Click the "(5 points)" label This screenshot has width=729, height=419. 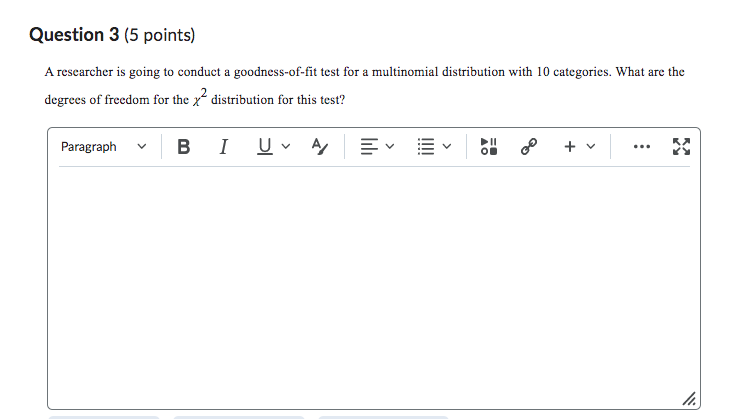(x=159, y=35)
